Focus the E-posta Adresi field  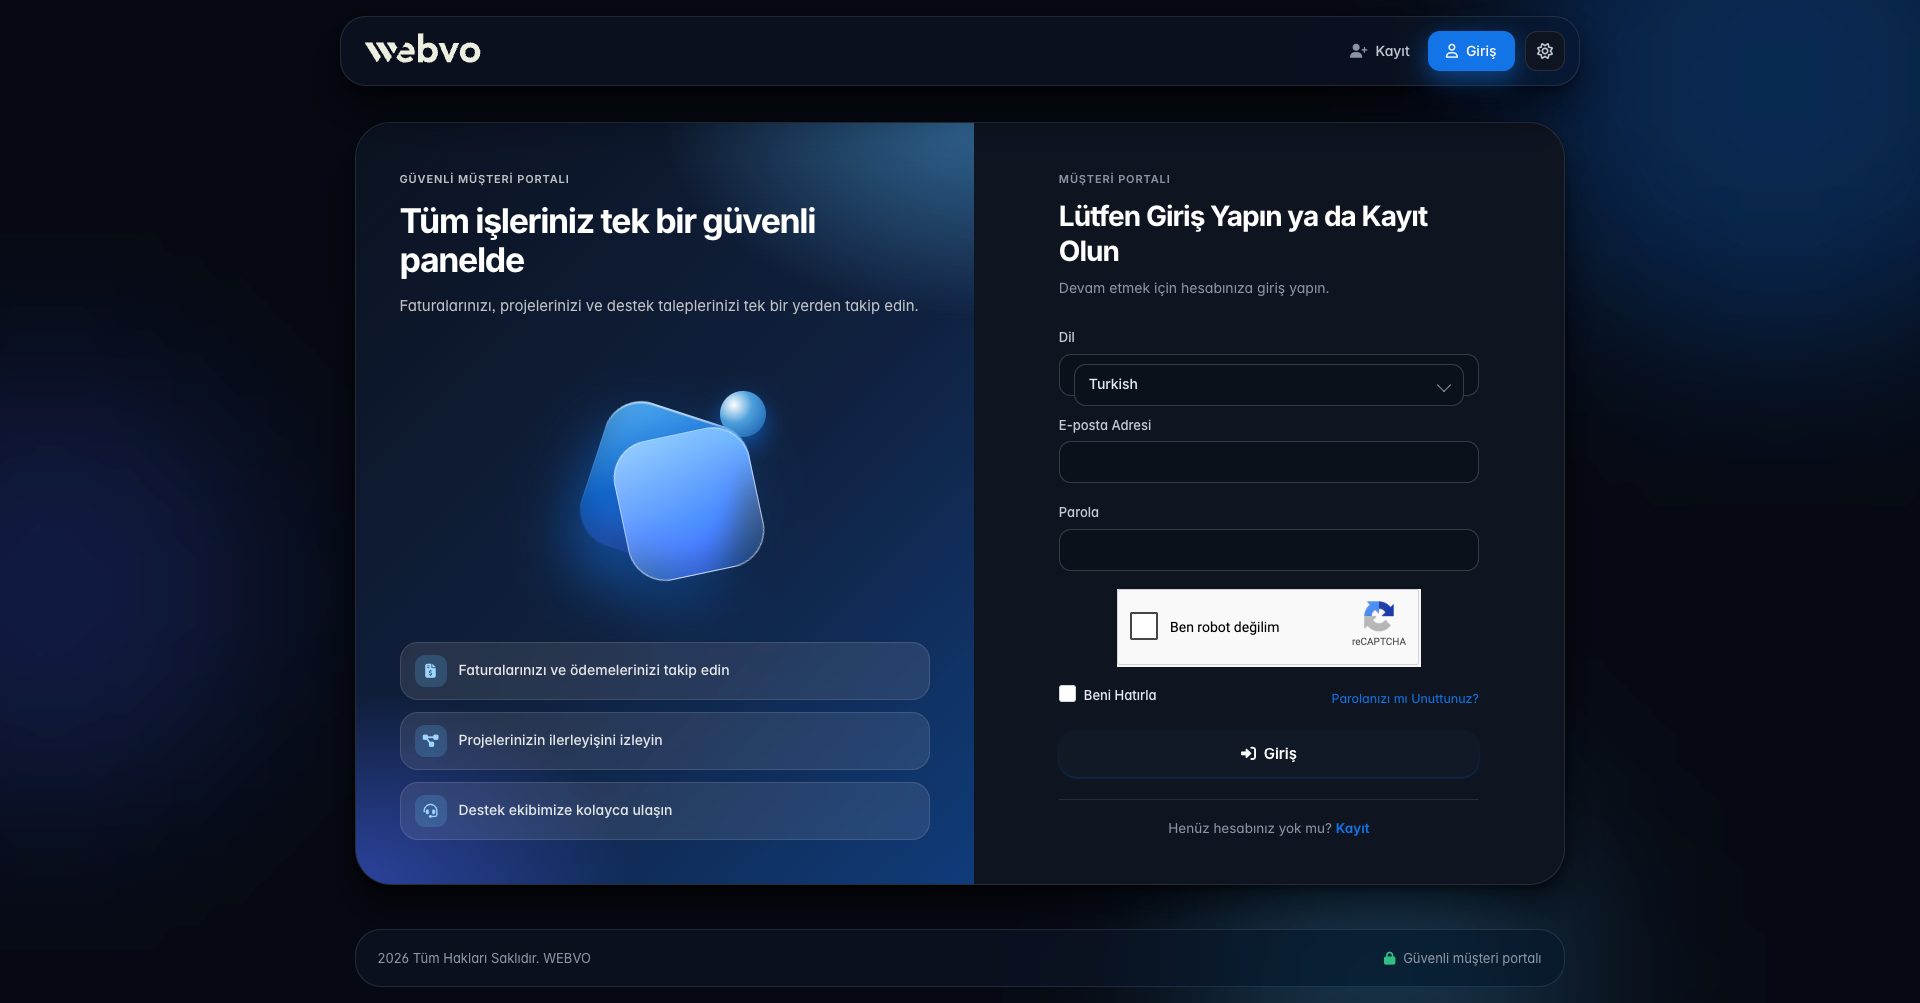point(1268,462)
